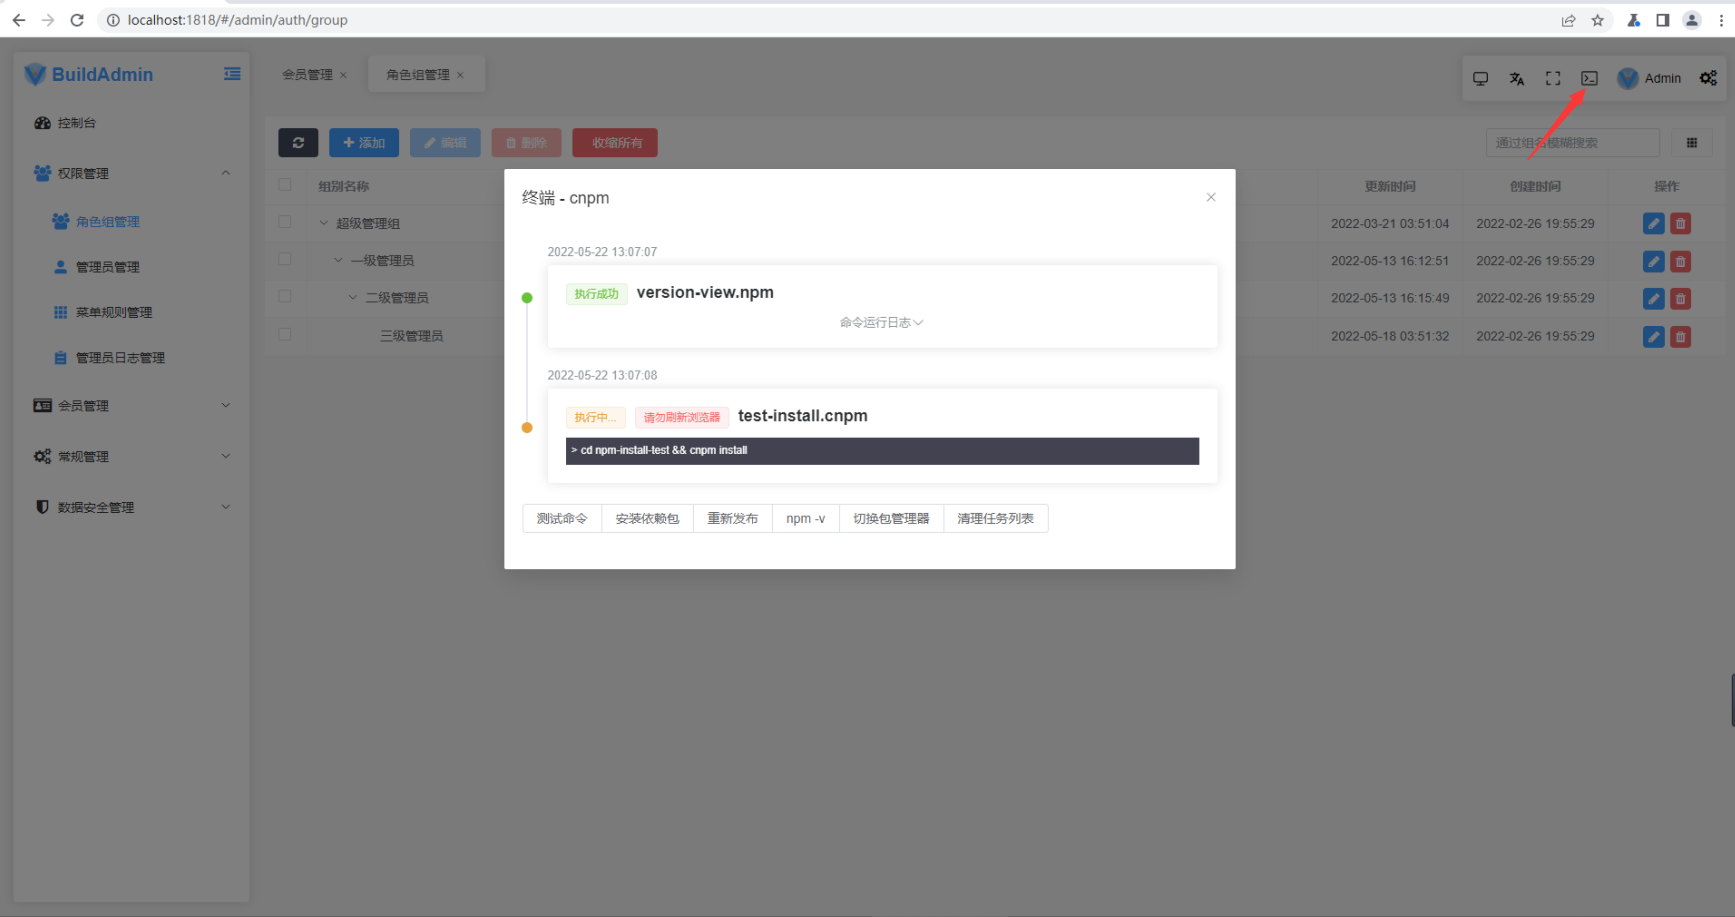Select all rows via header checkbox
This screenshot has width=1735, height=917.
pos(285,184)
